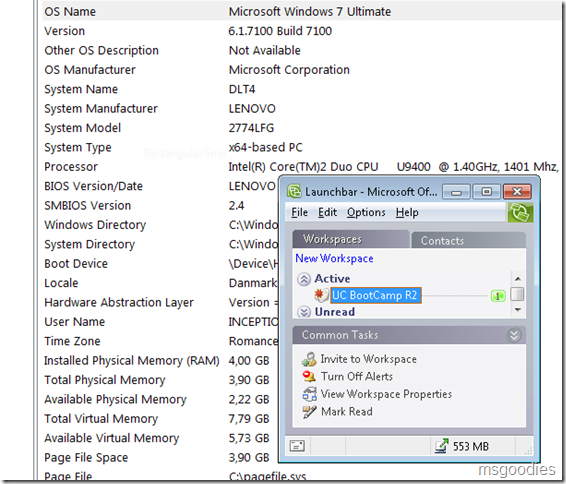Switch to the Workspaces tab
This screenshot has height=484, width=566.
coord(351,239)
